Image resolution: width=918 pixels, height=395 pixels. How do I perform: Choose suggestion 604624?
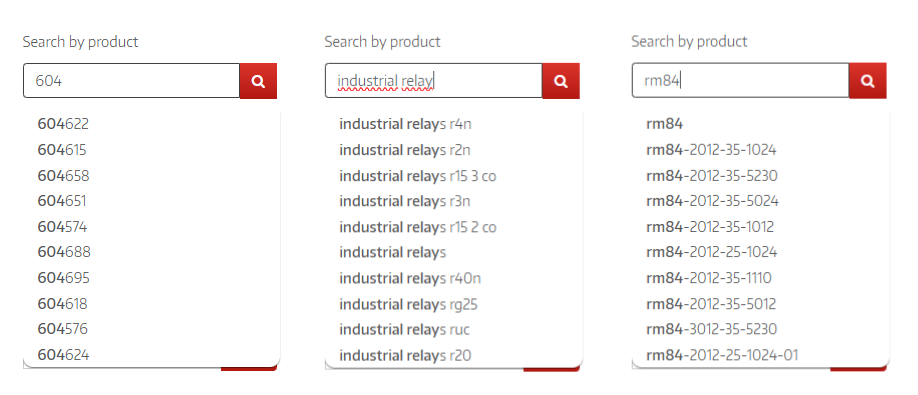coord(63,354)
